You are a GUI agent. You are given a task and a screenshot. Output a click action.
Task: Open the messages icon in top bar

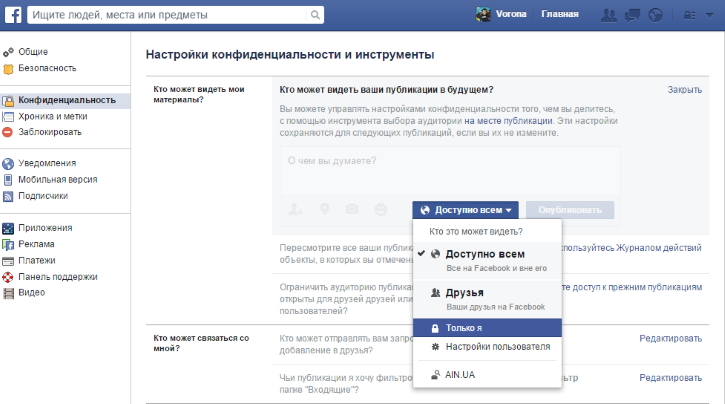click(632, 15)
